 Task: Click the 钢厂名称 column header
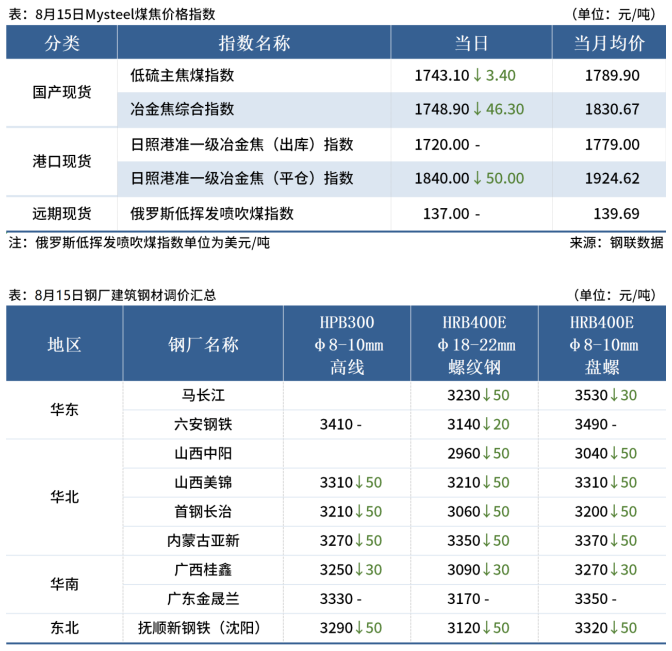click(204, 344)
